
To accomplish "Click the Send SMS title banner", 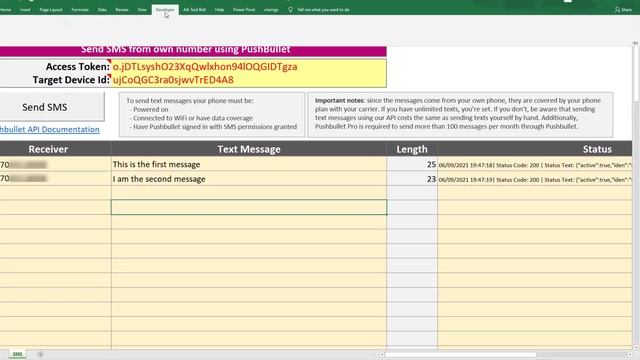I will [193, 51].
